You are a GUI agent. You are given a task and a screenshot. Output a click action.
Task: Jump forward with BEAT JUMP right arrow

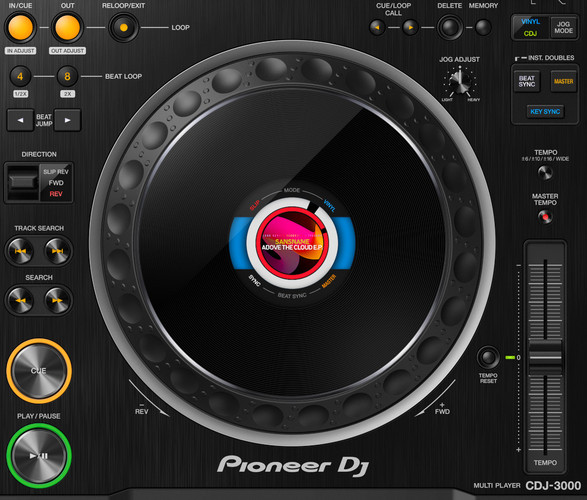(67, 120)
